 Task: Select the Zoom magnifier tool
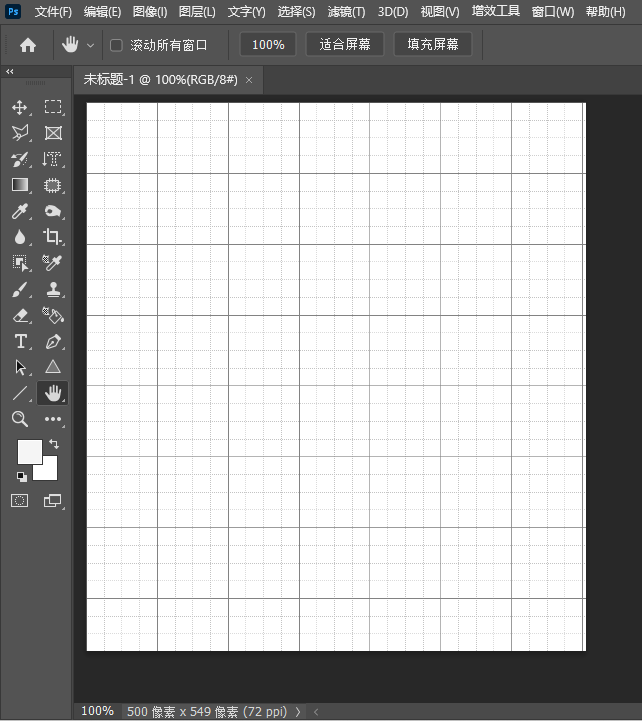coord(20,419)
